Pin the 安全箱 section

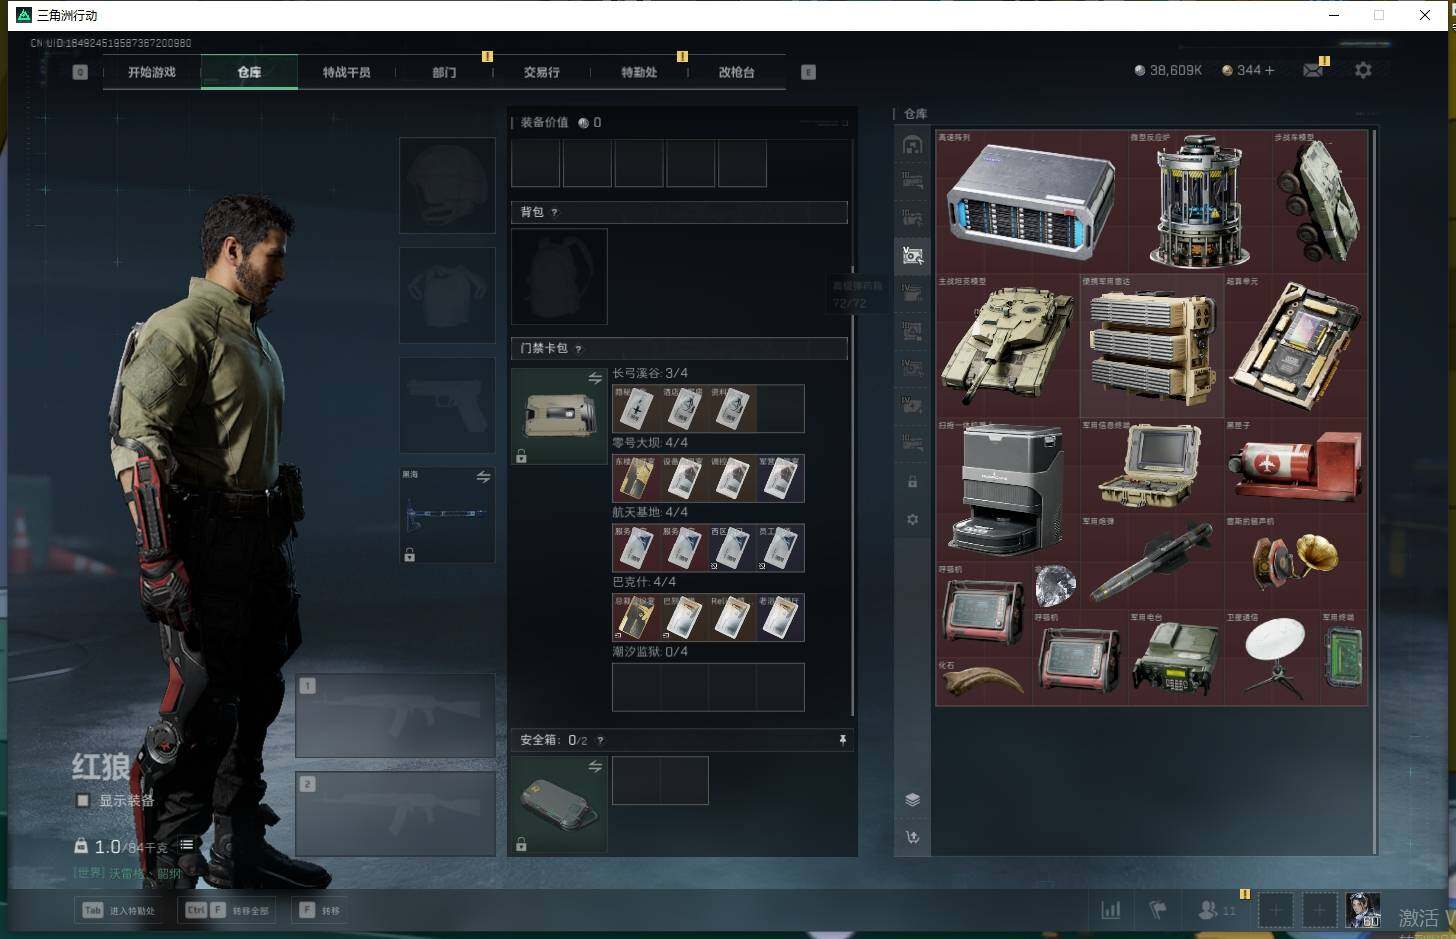coord(842,739)
